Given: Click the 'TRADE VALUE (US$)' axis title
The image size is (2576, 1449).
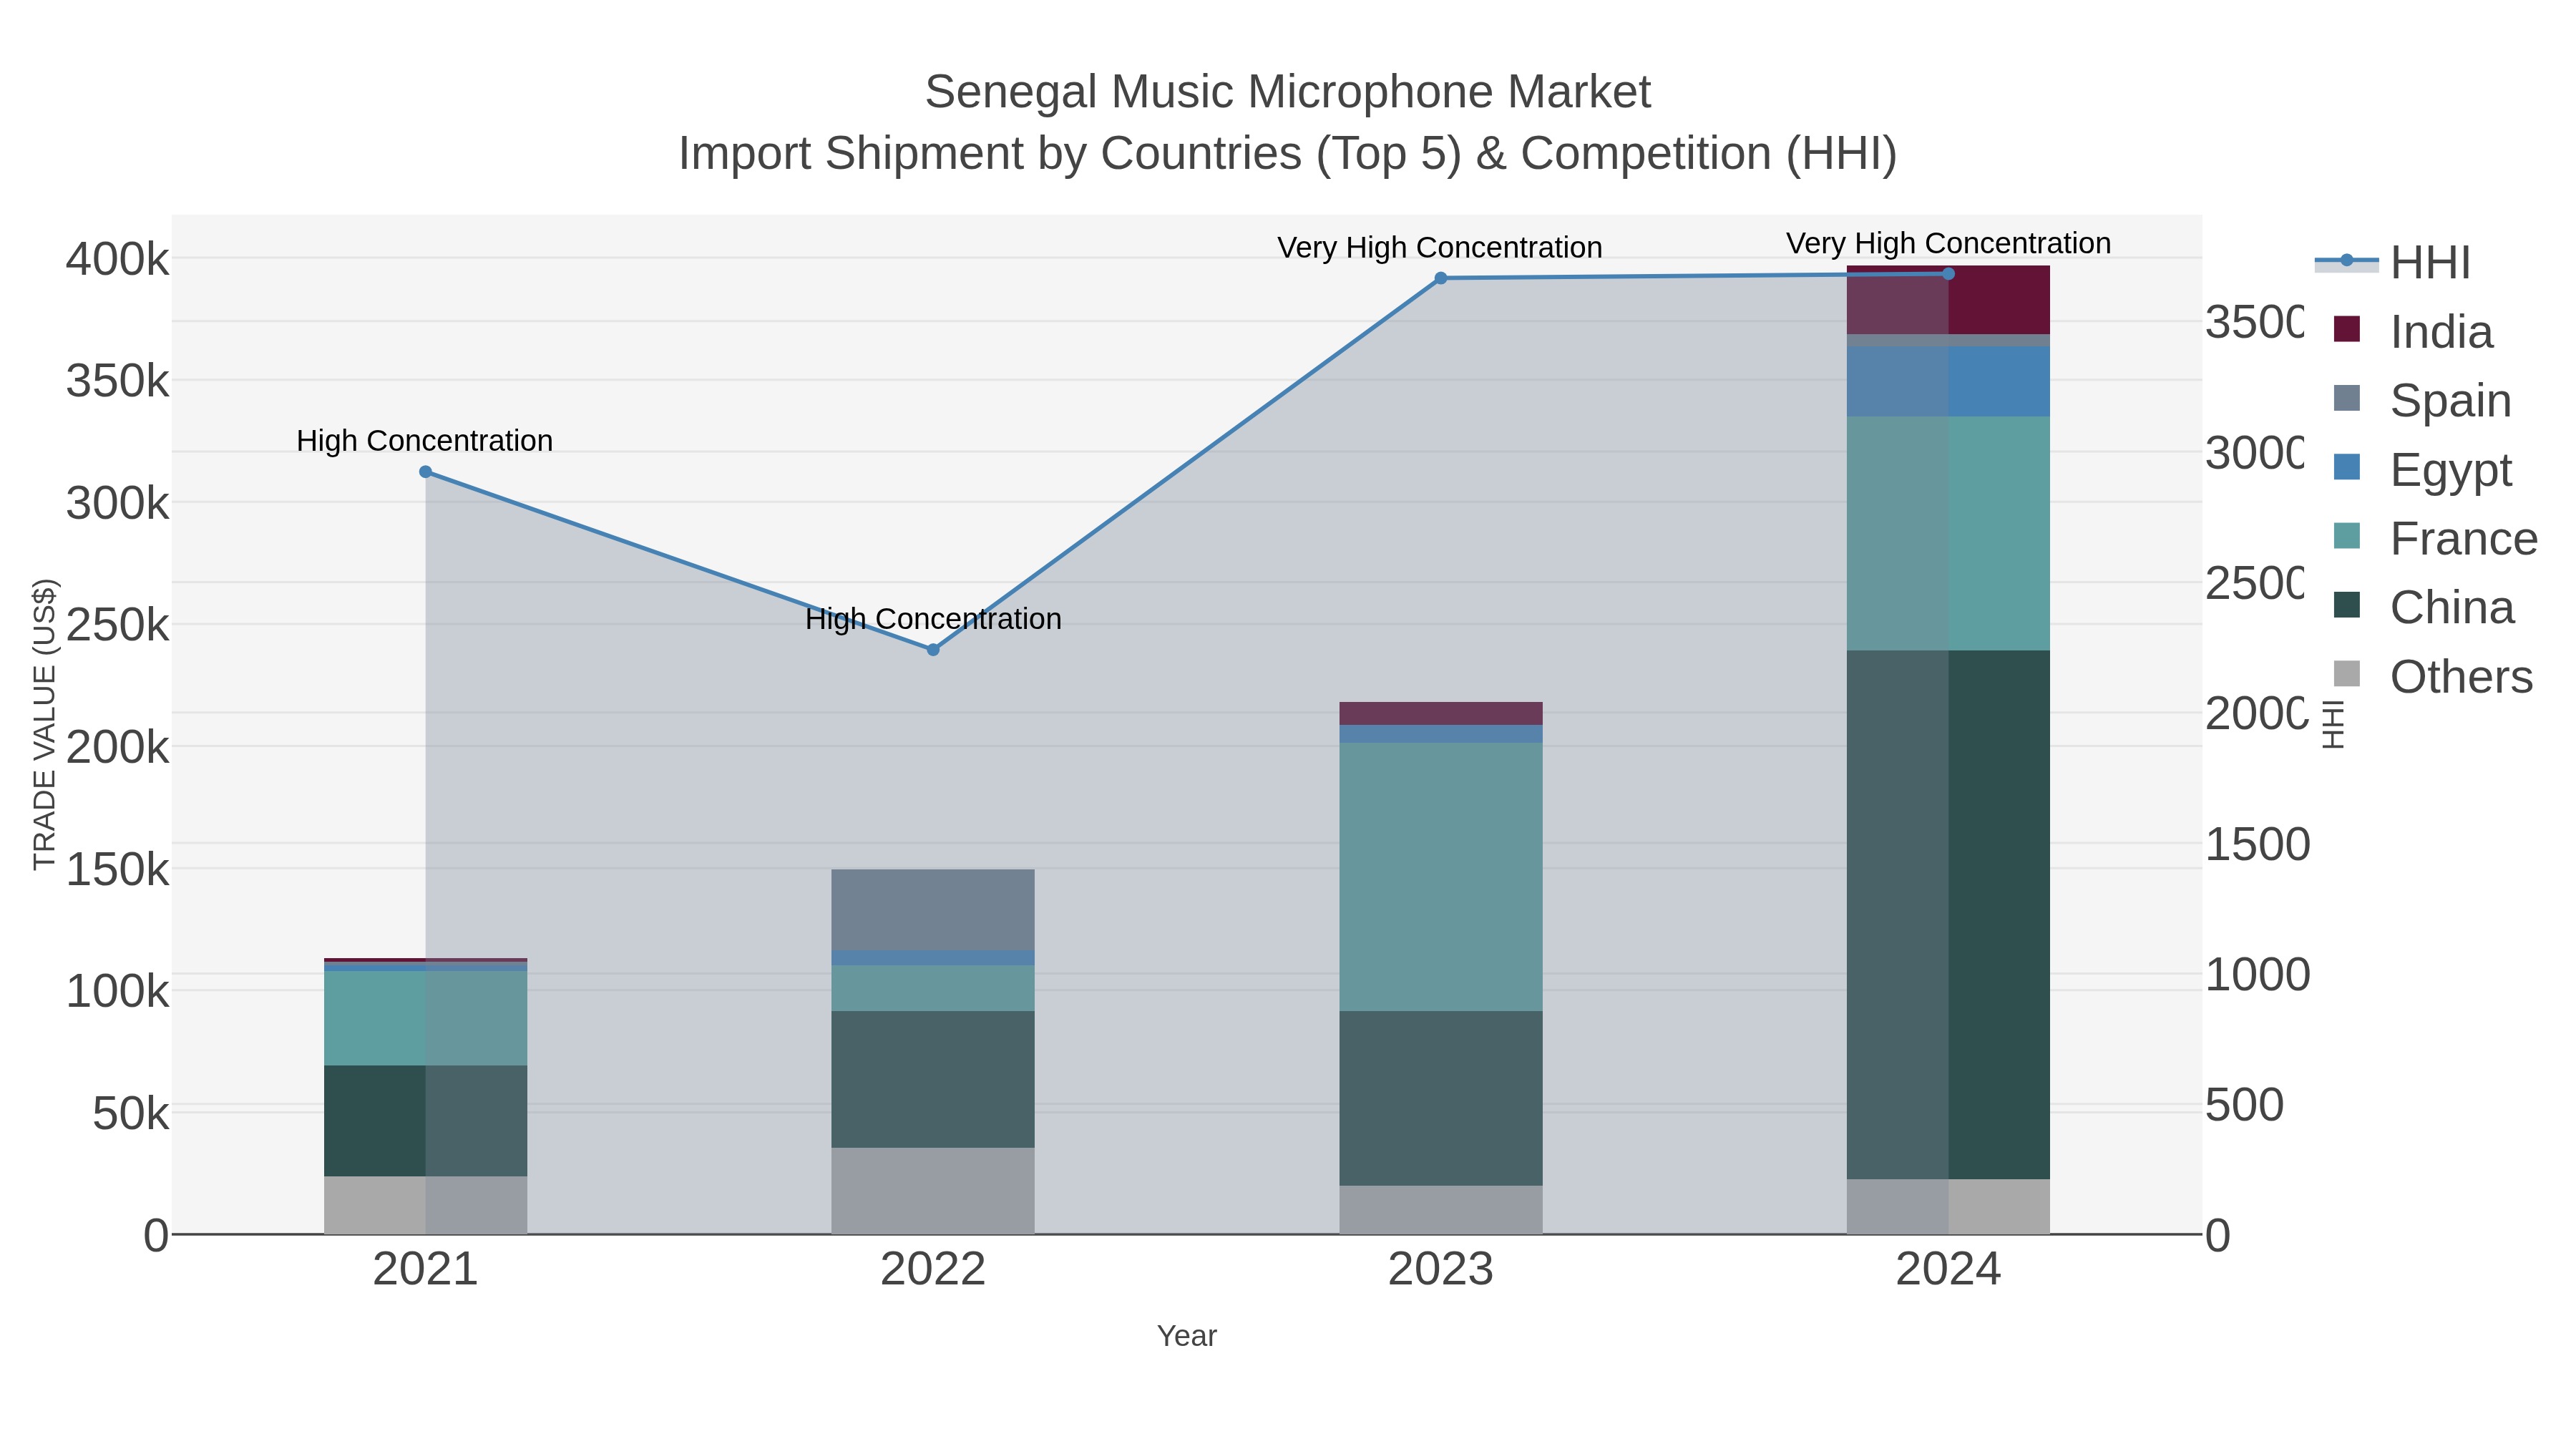Looking at the screenshot, I should tap(44, 724).
